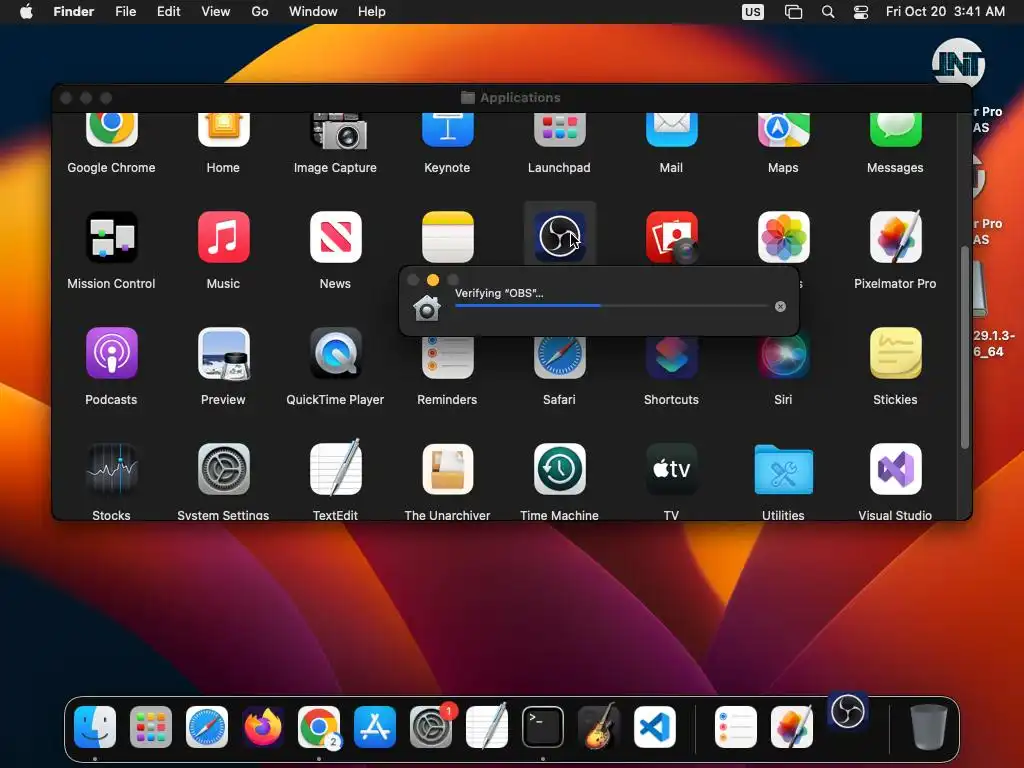
Task: Open the Maps app
Action: pos(783,129)
